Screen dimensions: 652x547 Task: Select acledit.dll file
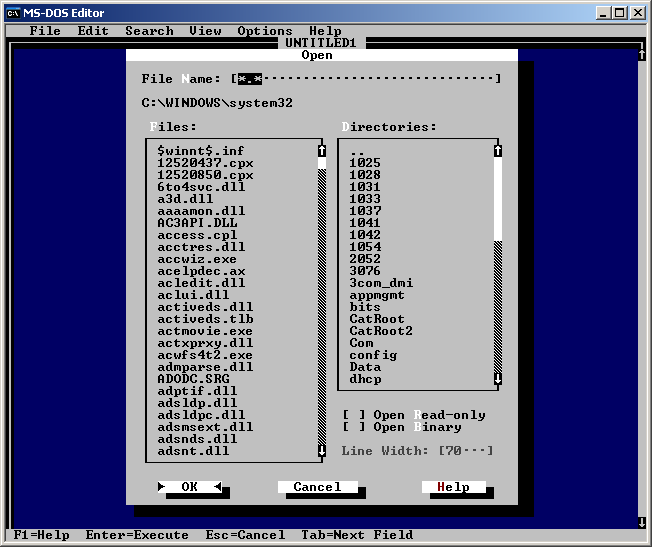click(x=201, y=283)
